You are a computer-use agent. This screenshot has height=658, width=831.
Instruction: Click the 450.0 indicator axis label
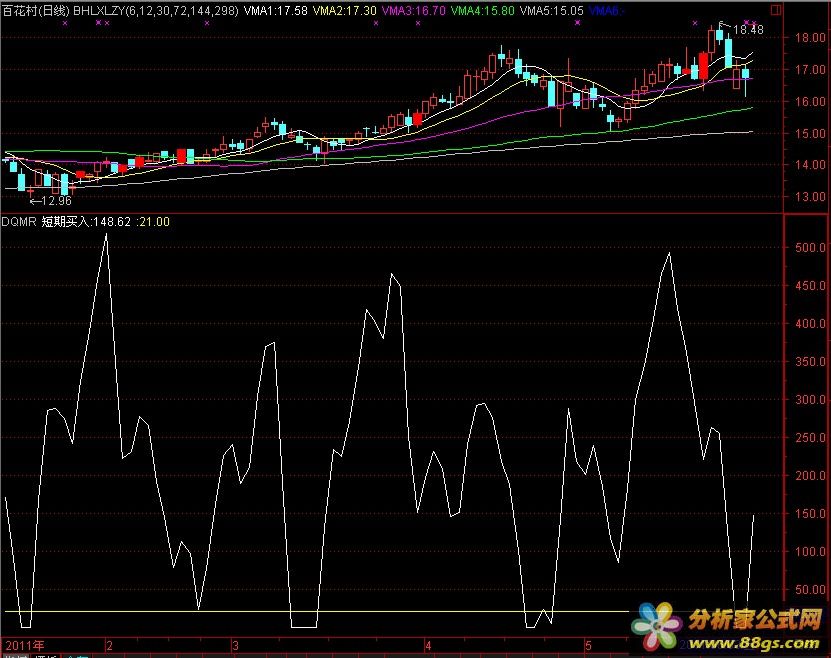[x=810, y=286]
